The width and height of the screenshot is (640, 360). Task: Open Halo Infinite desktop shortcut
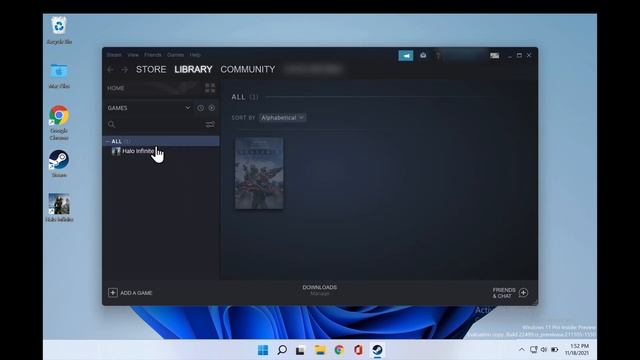tap(59, 208)
